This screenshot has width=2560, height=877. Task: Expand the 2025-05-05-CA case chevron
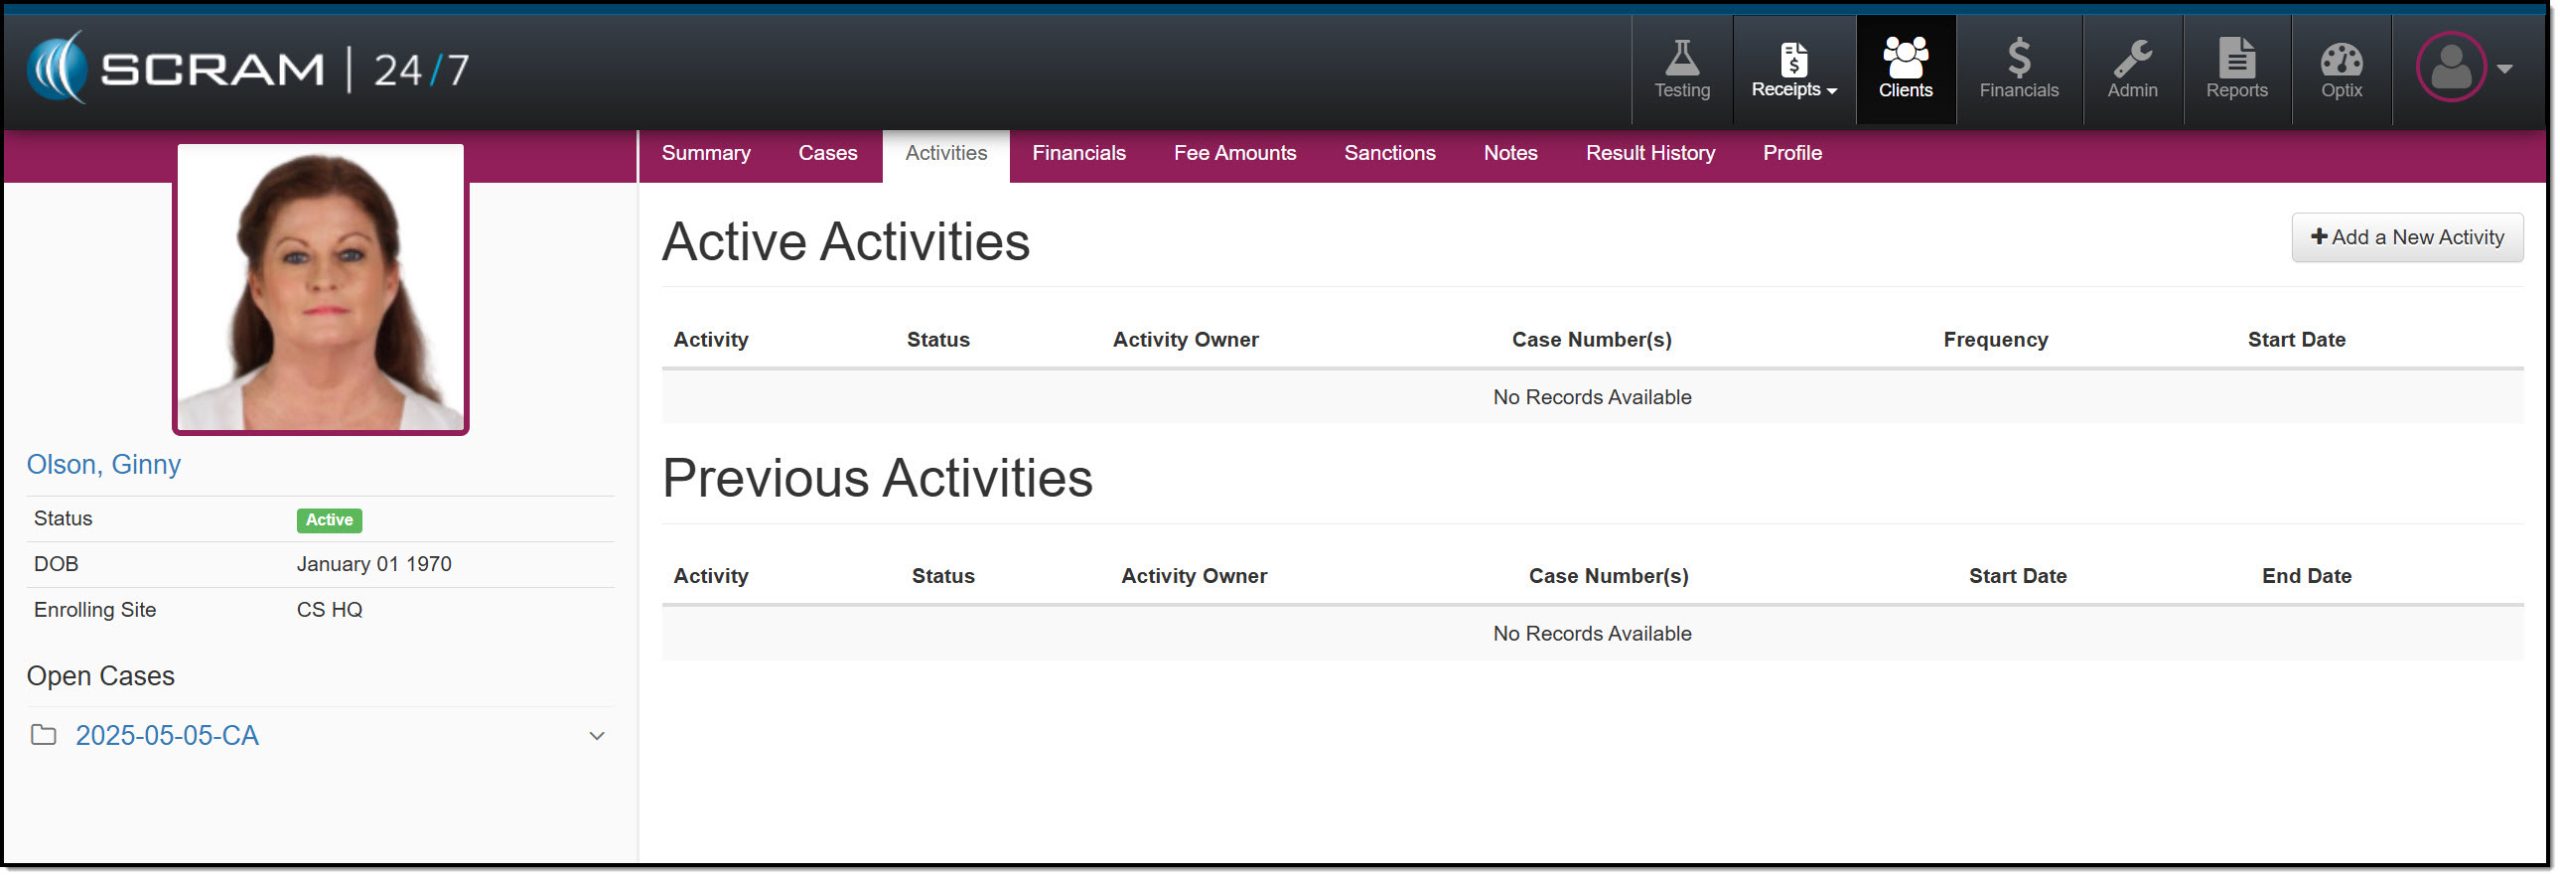click(597, 736)
